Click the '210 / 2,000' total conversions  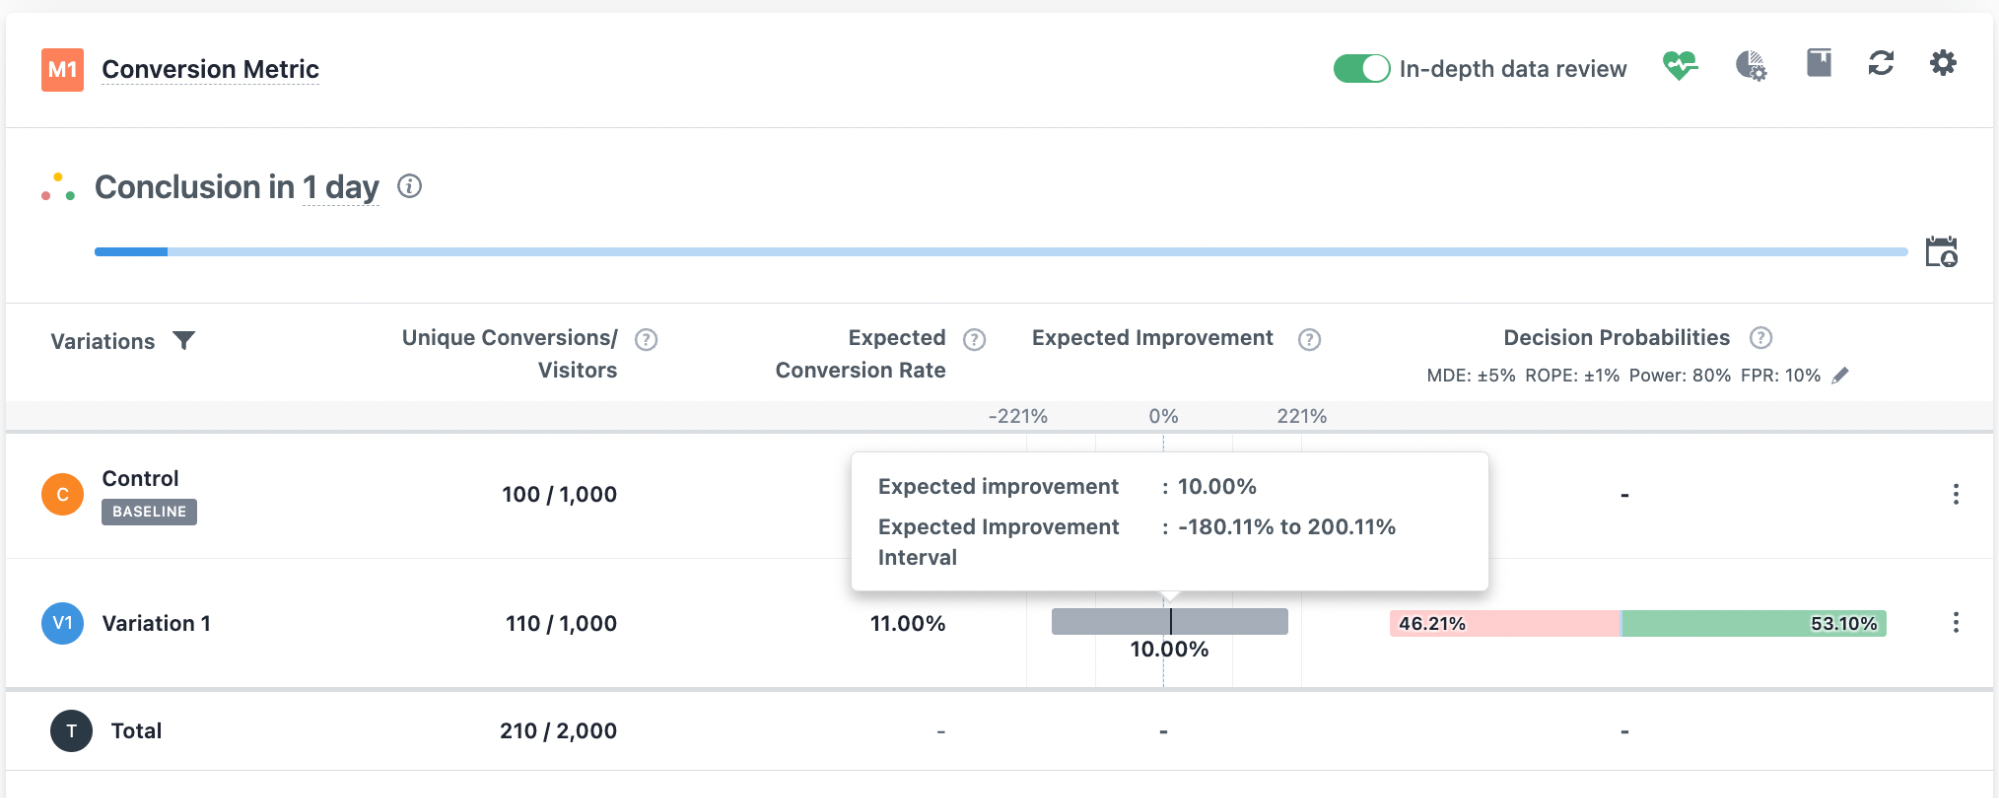(558, 731)
